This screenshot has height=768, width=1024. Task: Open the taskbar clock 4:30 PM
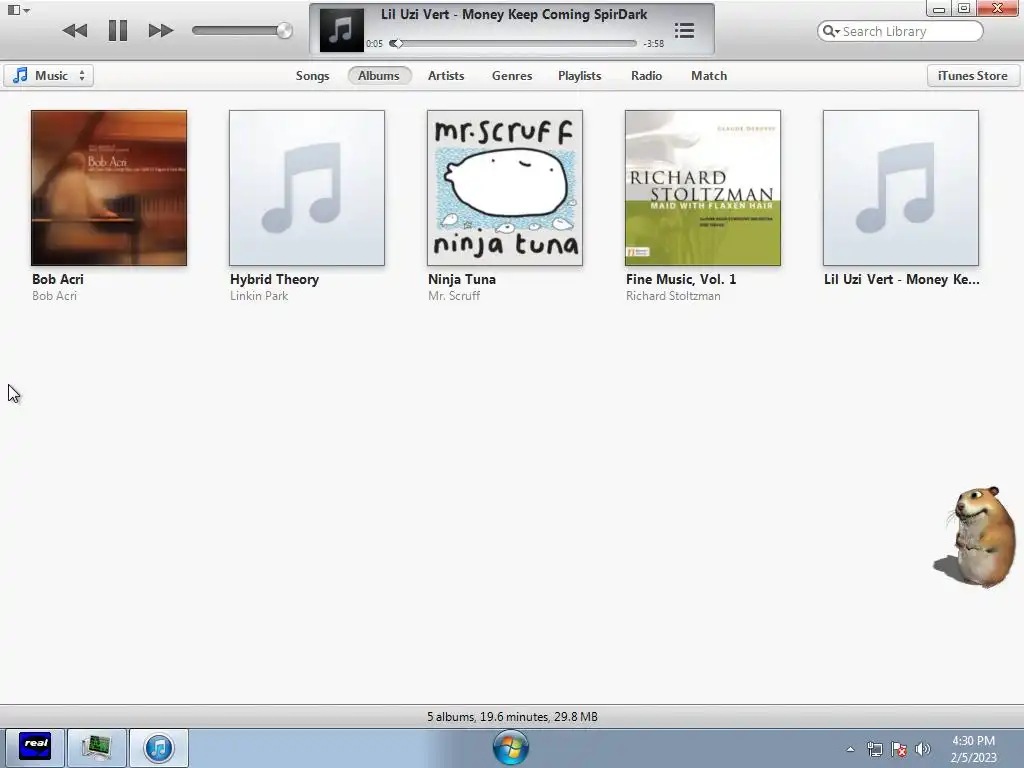click(973, 749)
